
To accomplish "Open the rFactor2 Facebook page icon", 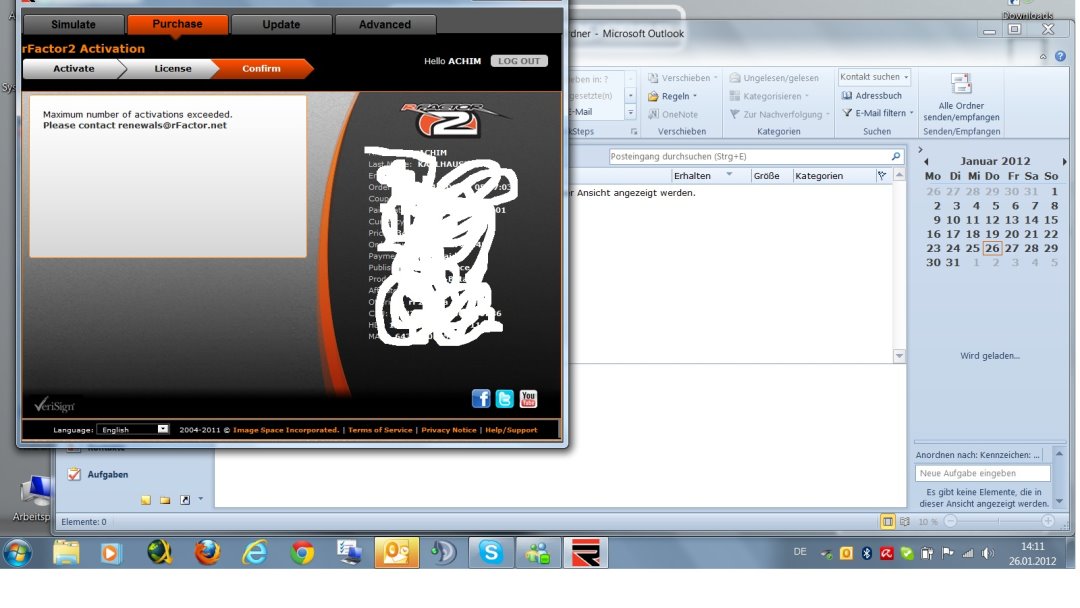I will pyautogui.click(x=481, y=399).
